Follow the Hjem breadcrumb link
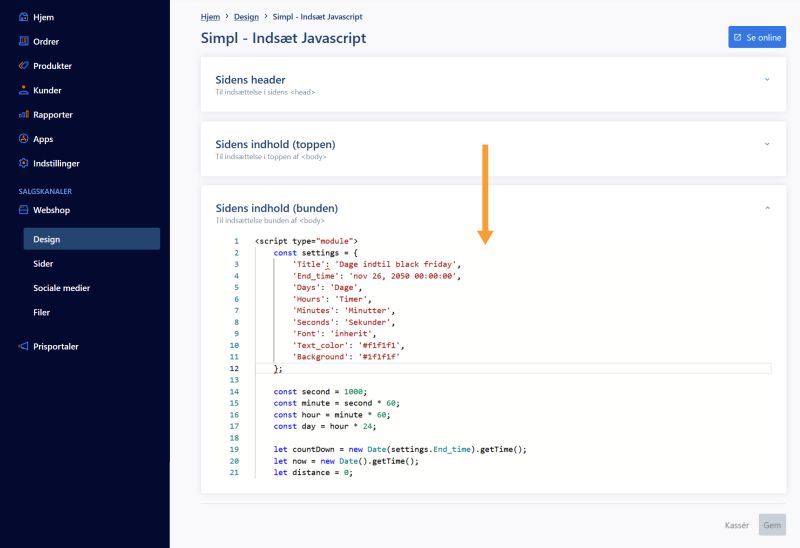 pyautogui.click(x=210, y=17)
